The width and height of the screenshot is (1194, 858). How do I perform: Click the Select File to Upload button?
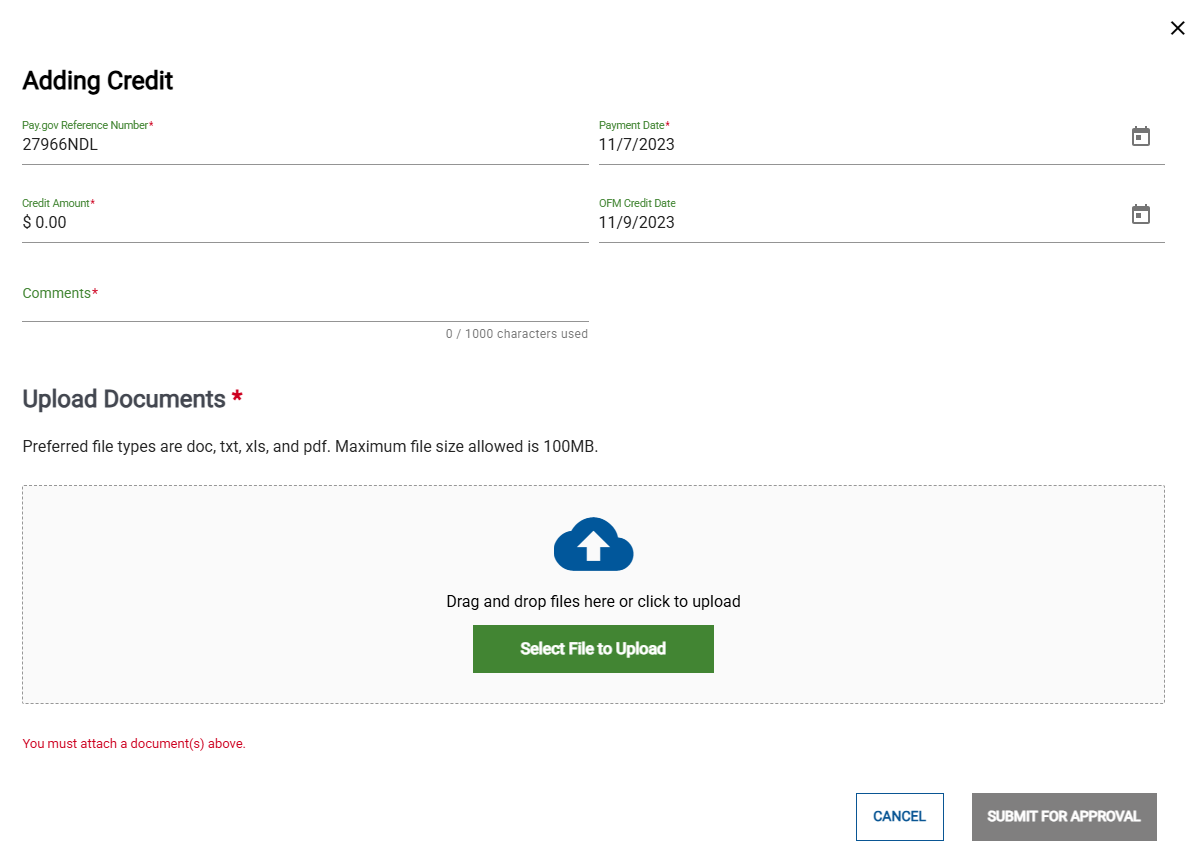(x=593, y=649)
